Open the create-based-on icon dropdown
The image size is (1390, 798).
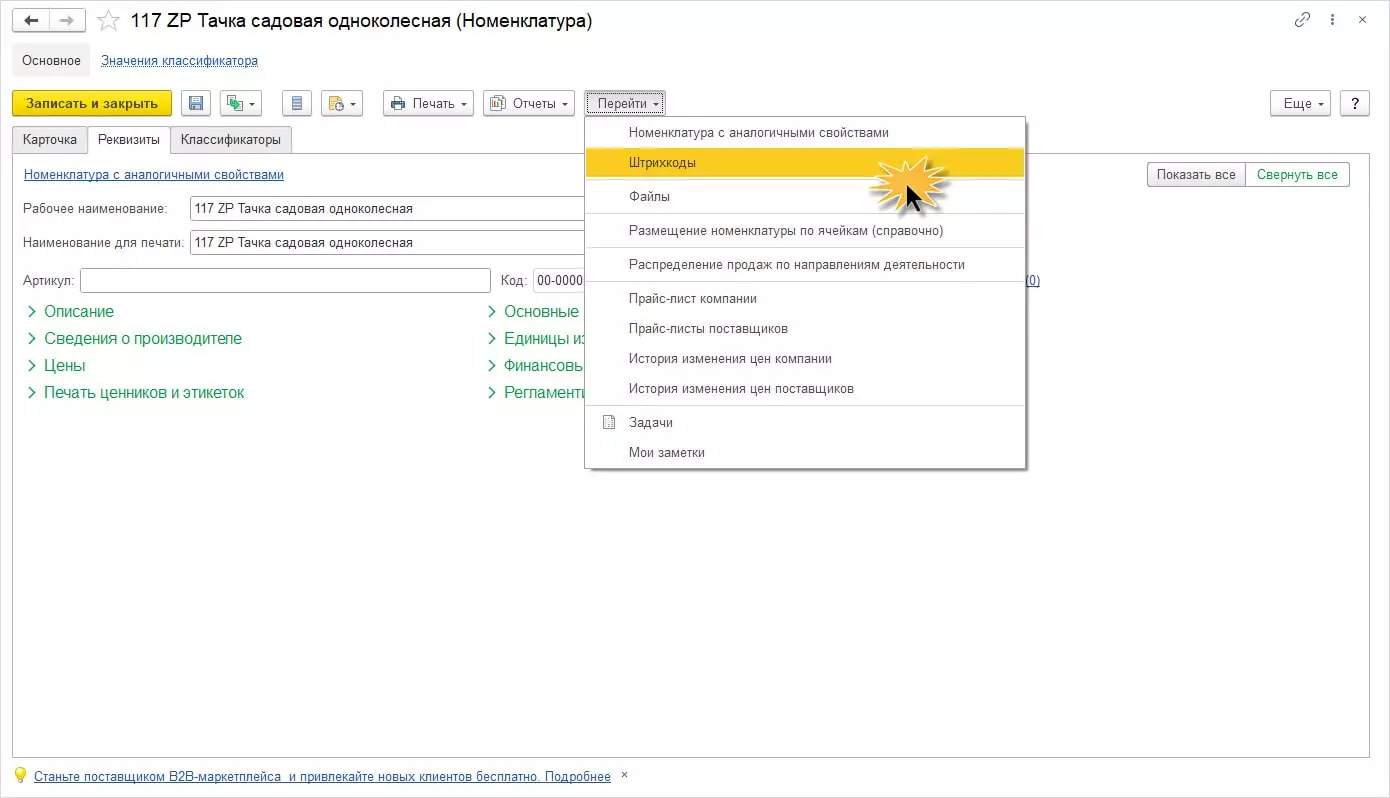(x=241, y=103)
